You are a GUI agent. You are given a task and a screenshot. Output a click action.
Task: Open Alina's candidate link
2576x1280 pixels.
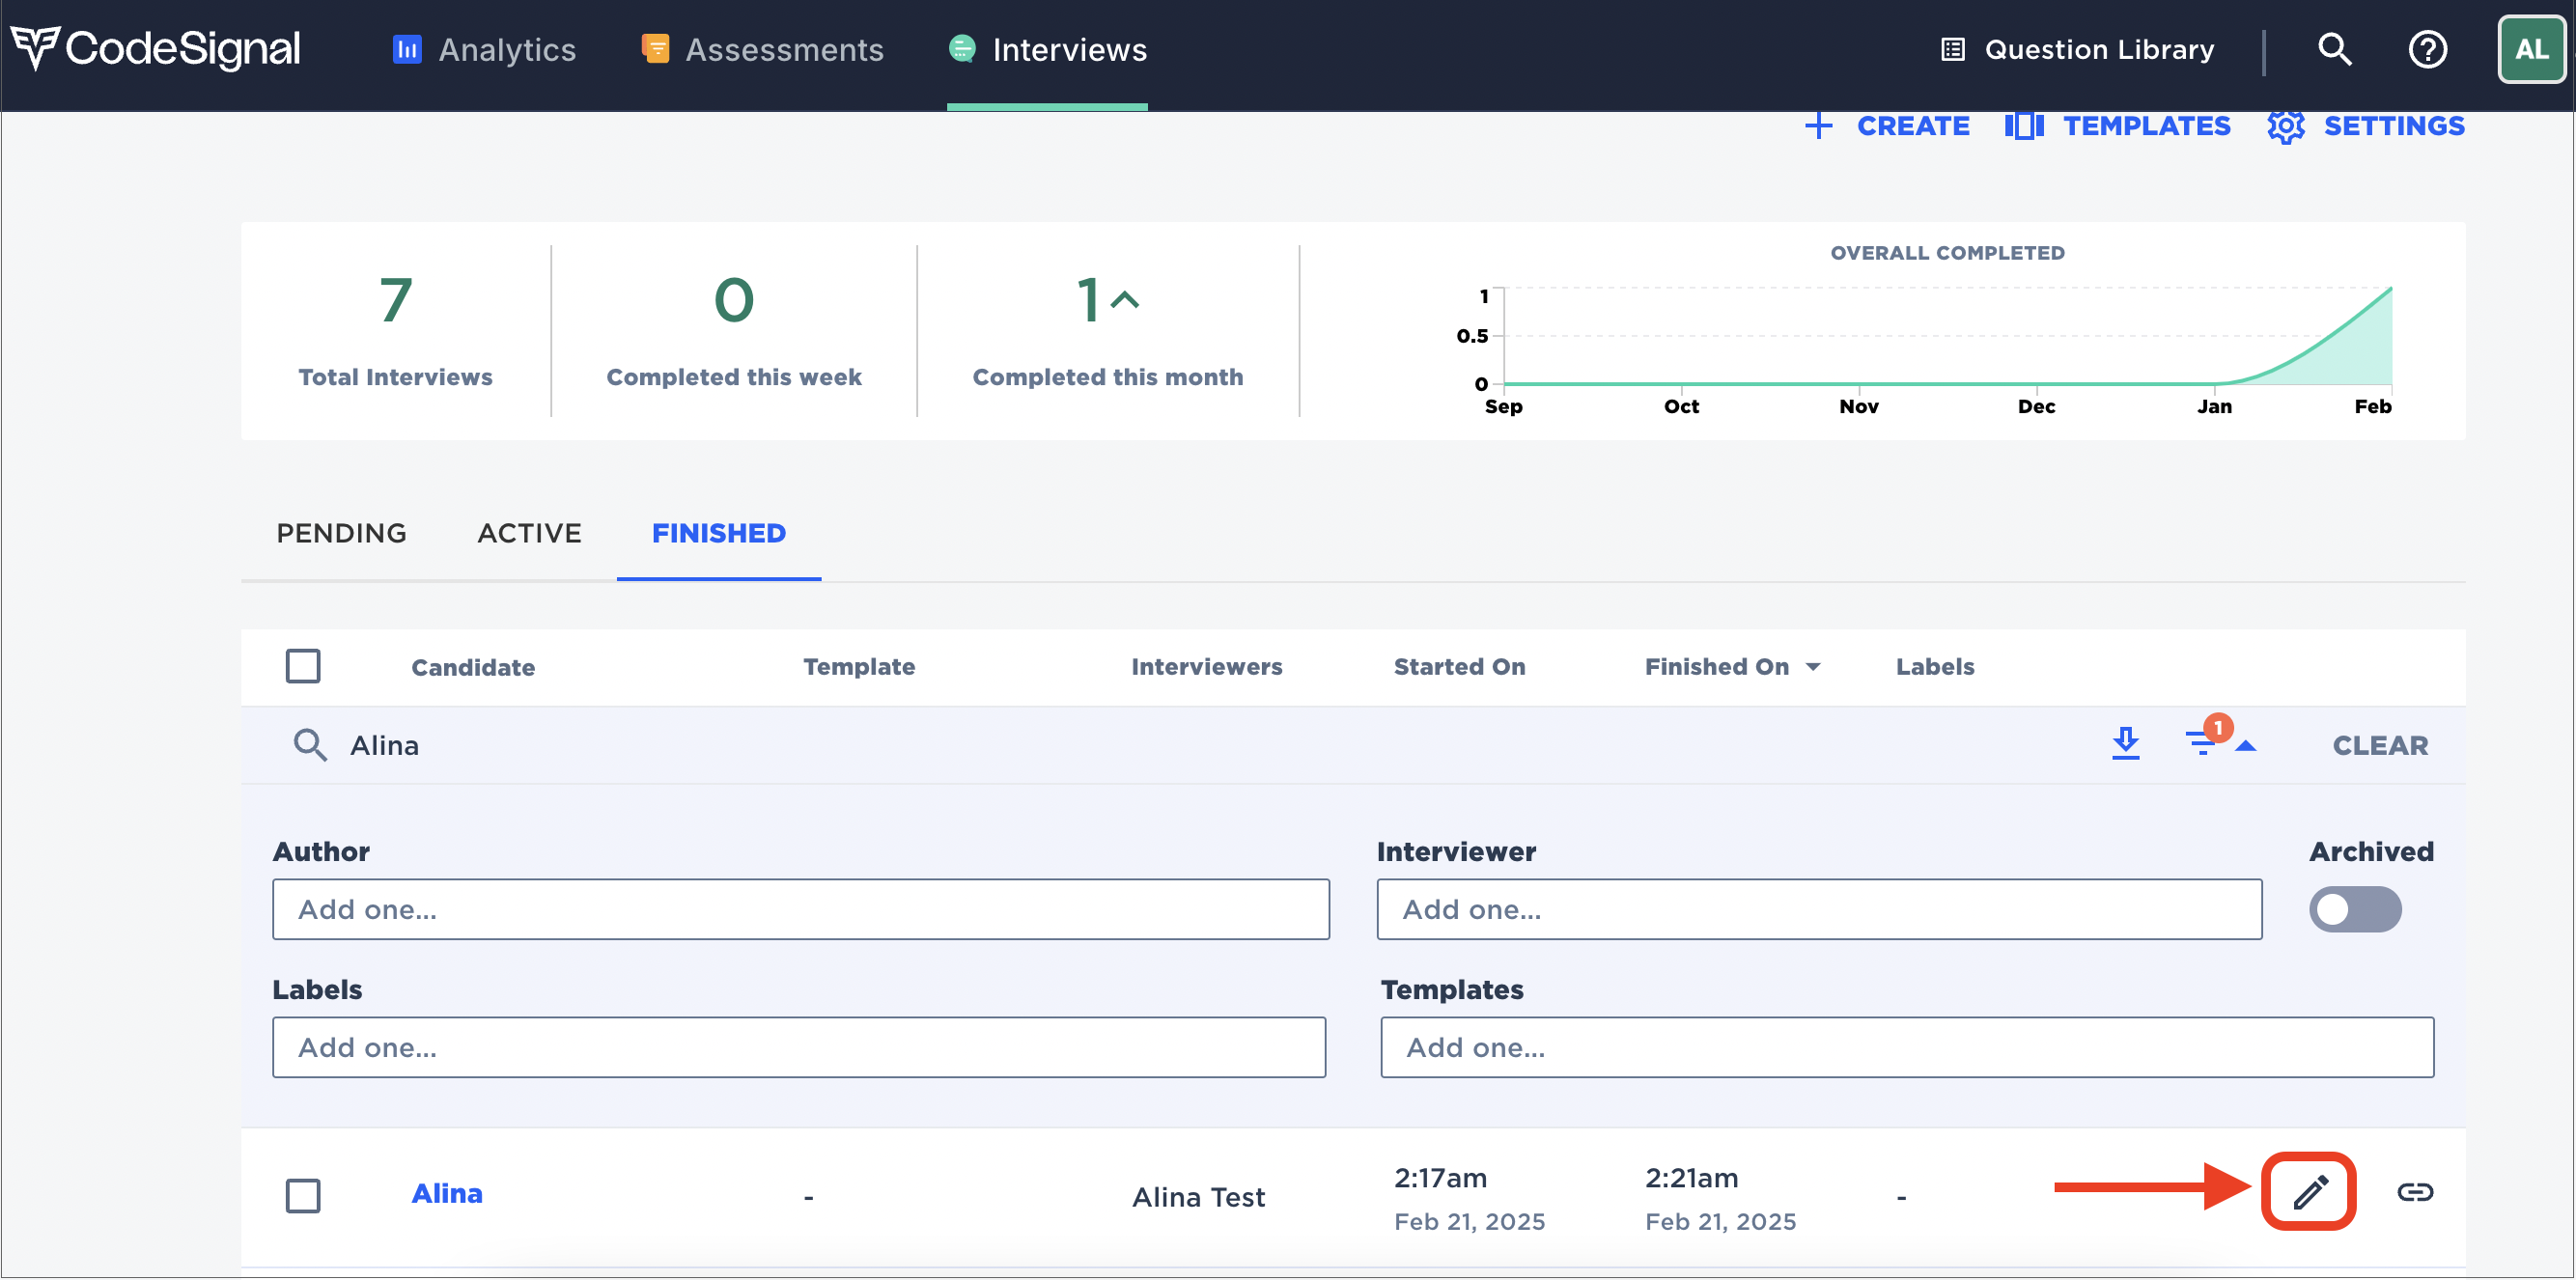(447, 1194)
